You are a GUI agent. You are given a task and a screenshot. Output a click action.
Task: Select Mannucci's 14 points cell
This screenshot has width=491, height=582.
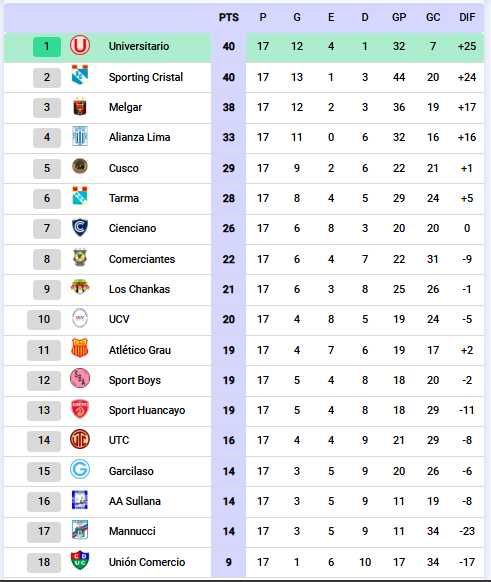point(229,532)
